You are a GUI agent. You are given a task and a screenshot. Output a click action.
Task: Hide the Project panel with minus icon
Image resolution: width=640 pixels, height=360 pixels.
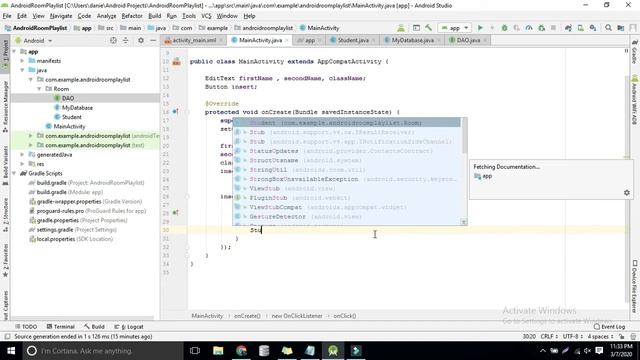(153, 40)
